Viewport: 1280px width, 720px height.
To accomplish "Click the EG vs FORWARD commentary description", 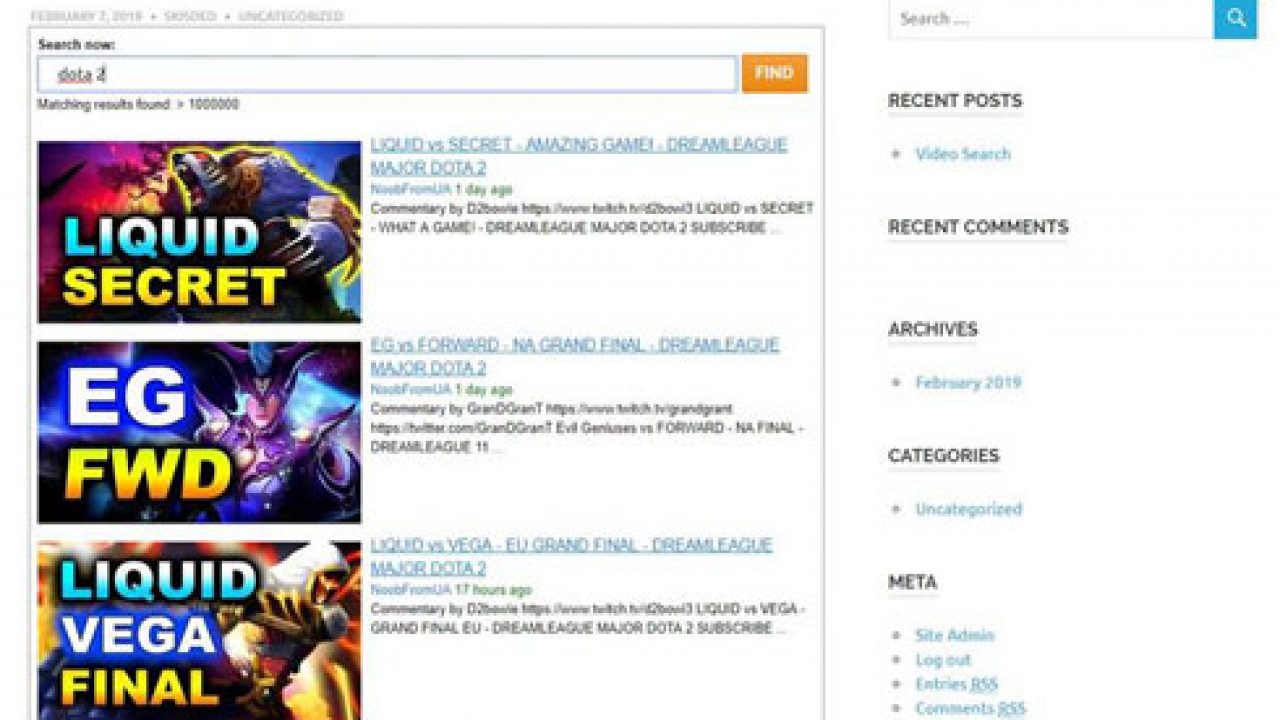I will pos(586,428).
